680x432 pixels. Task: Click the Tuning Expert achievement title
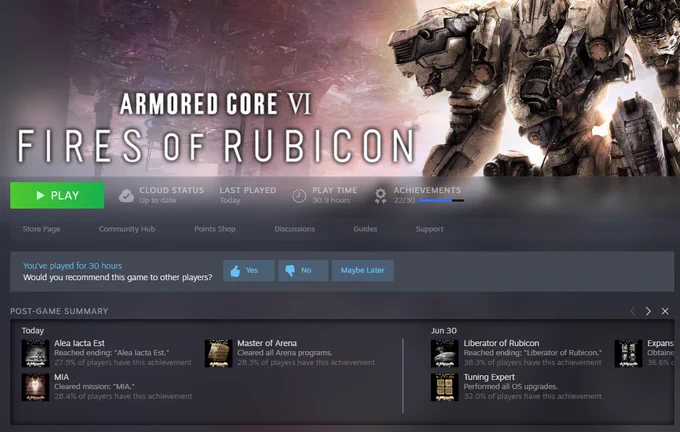[489, 377]
